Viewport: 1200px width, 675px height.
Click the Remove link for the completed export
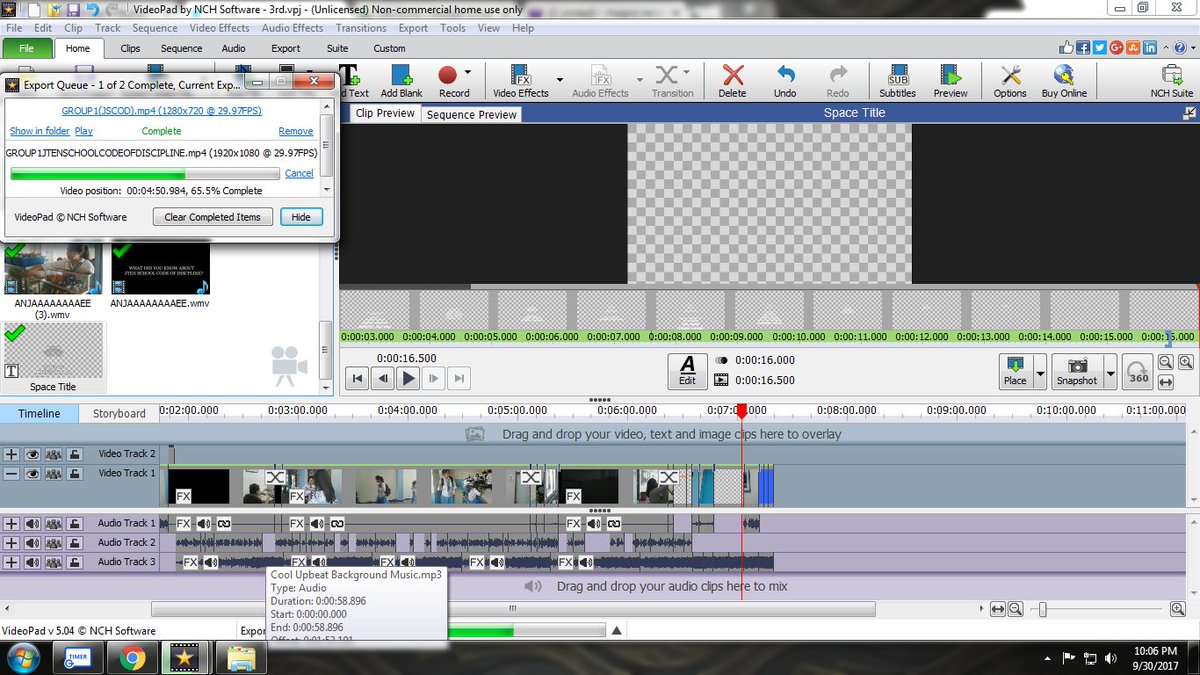(x=296, y=131)
